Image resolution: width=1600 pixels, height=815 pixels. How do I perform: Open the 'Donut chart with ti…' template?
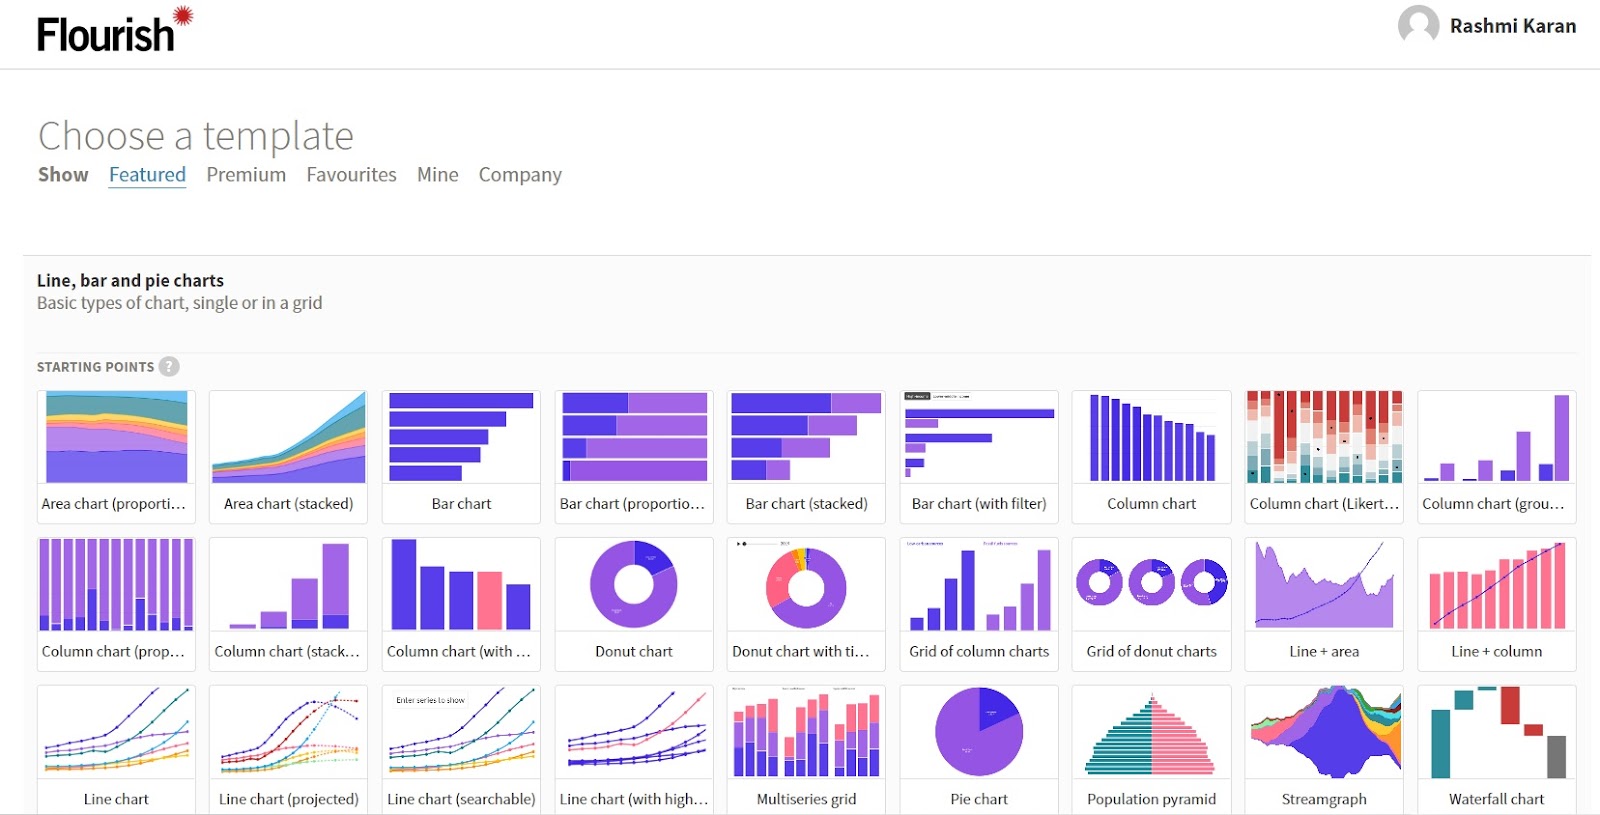coord(806,604)
